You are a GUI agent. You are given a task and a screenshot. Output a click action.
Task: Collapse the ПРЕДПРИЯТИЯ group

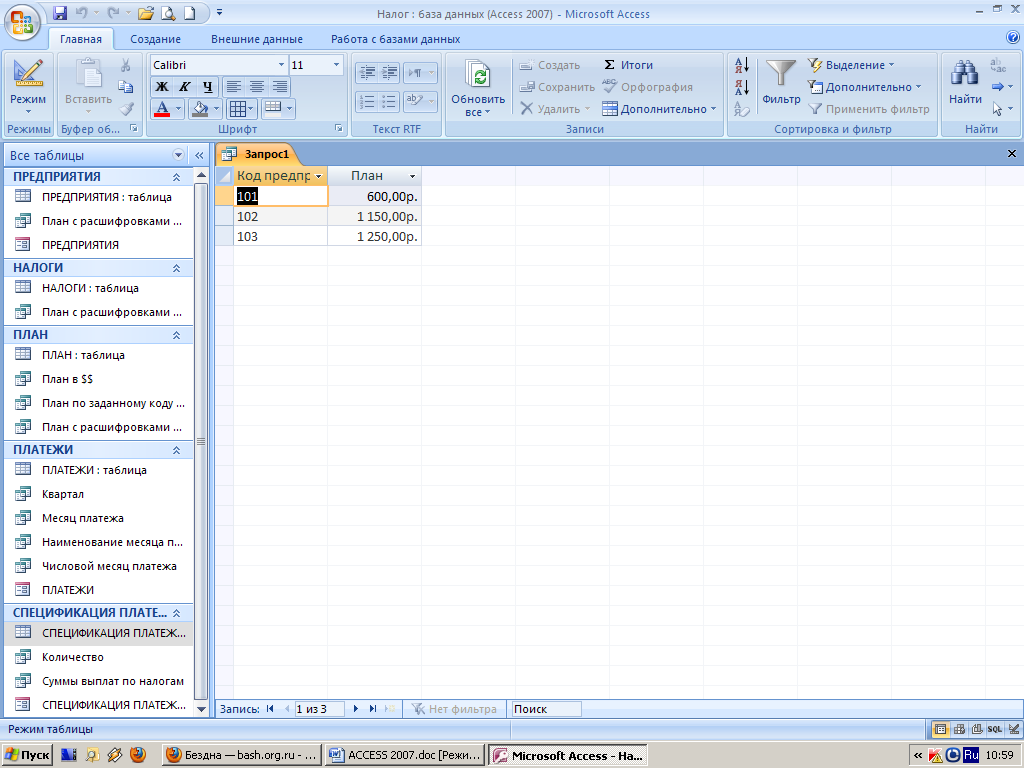coord(176,177)
